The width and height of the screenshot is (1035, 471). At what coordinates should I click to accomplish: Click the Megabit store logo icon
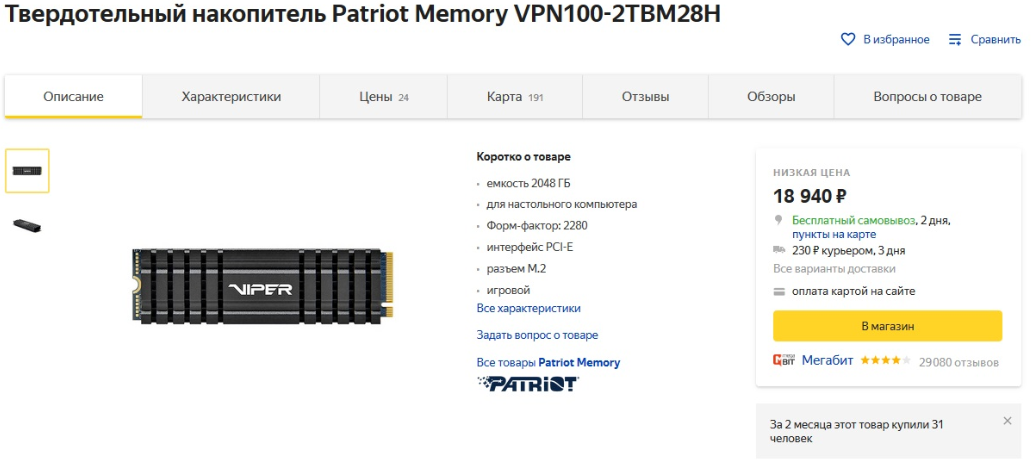pos(784,360)
